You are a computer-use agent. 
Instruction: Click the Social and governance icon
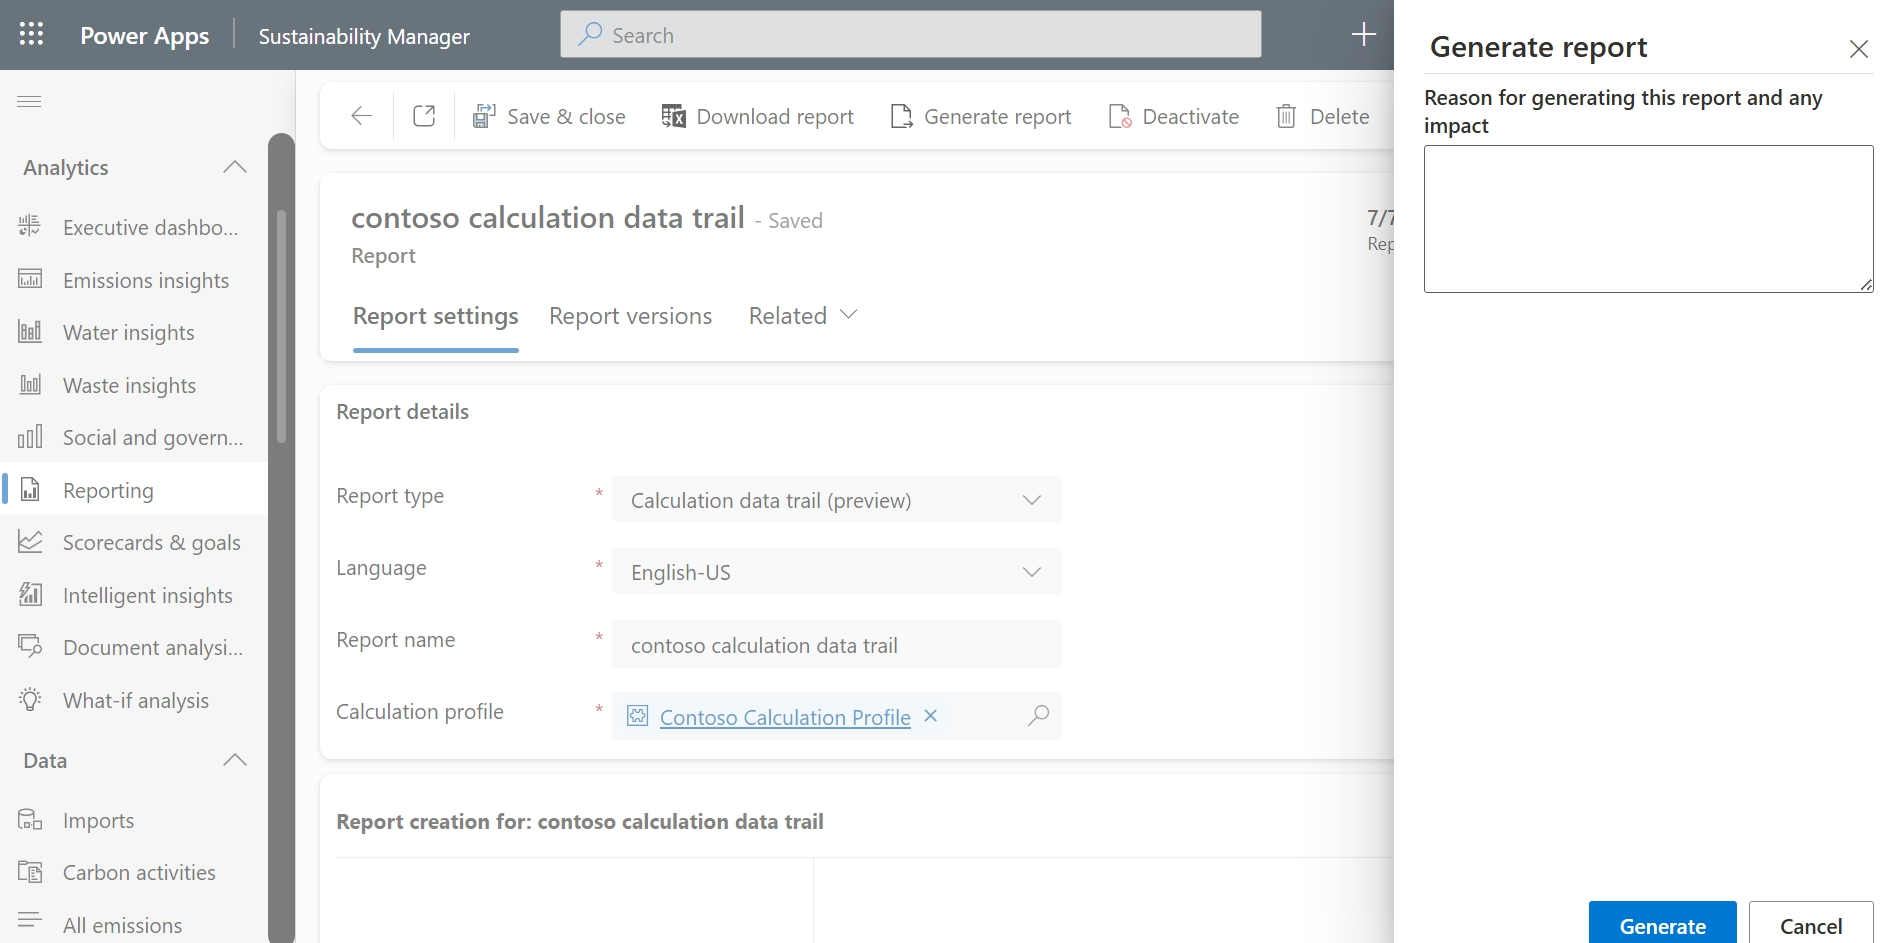pos(30,436)
